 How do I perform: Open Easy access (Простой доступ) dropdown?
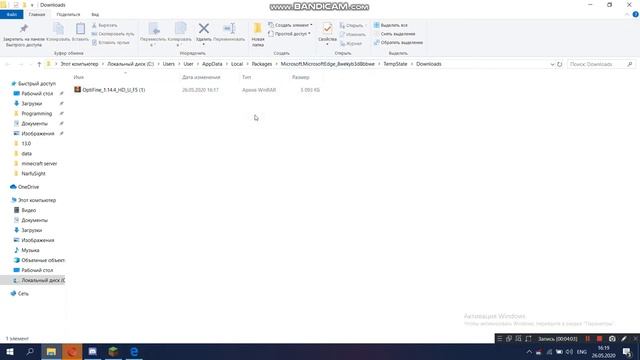coord(290,34)
